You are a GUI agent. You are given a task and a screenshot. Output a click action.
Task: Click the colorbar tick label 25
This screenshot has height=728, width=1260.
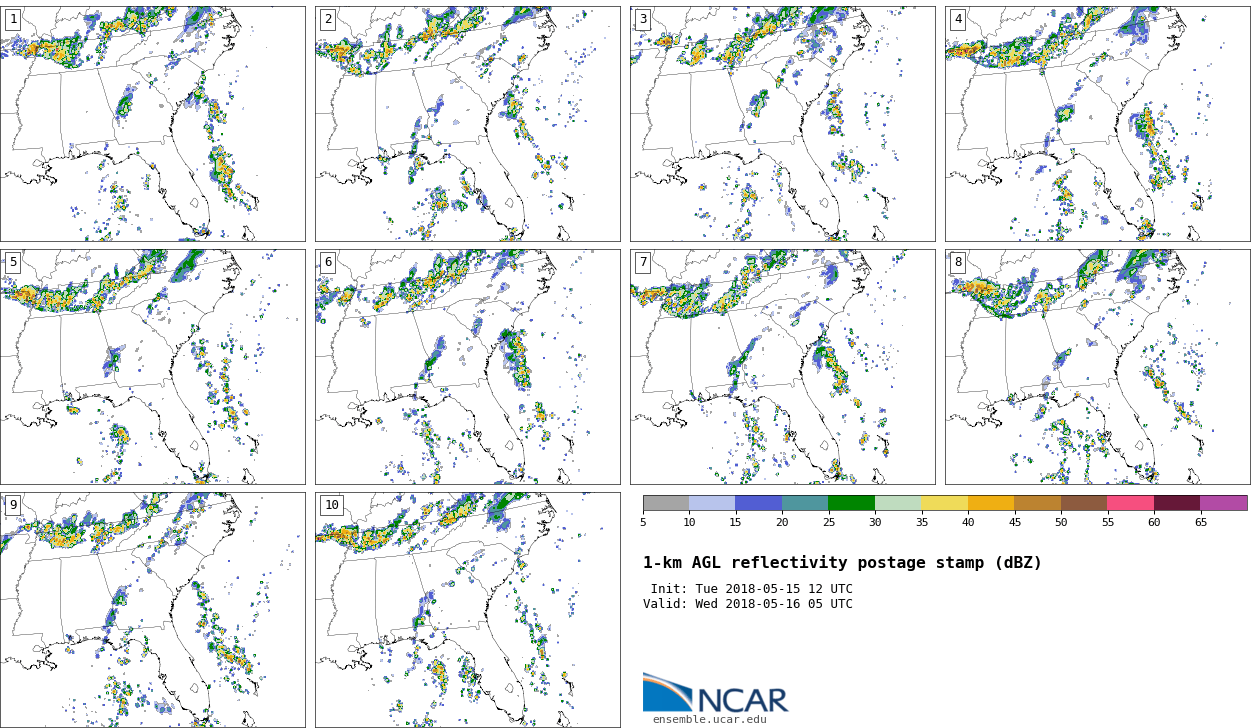click(x=828, y=522)
